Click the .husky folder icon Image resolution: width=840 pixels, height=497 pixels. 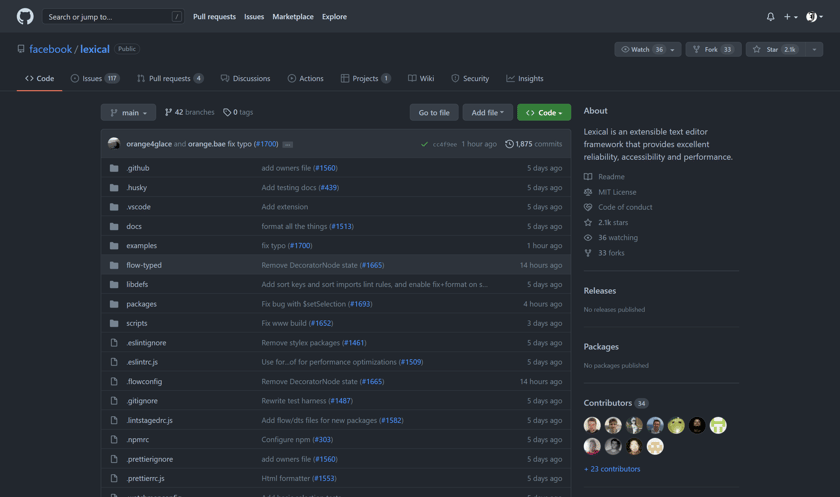114,187
